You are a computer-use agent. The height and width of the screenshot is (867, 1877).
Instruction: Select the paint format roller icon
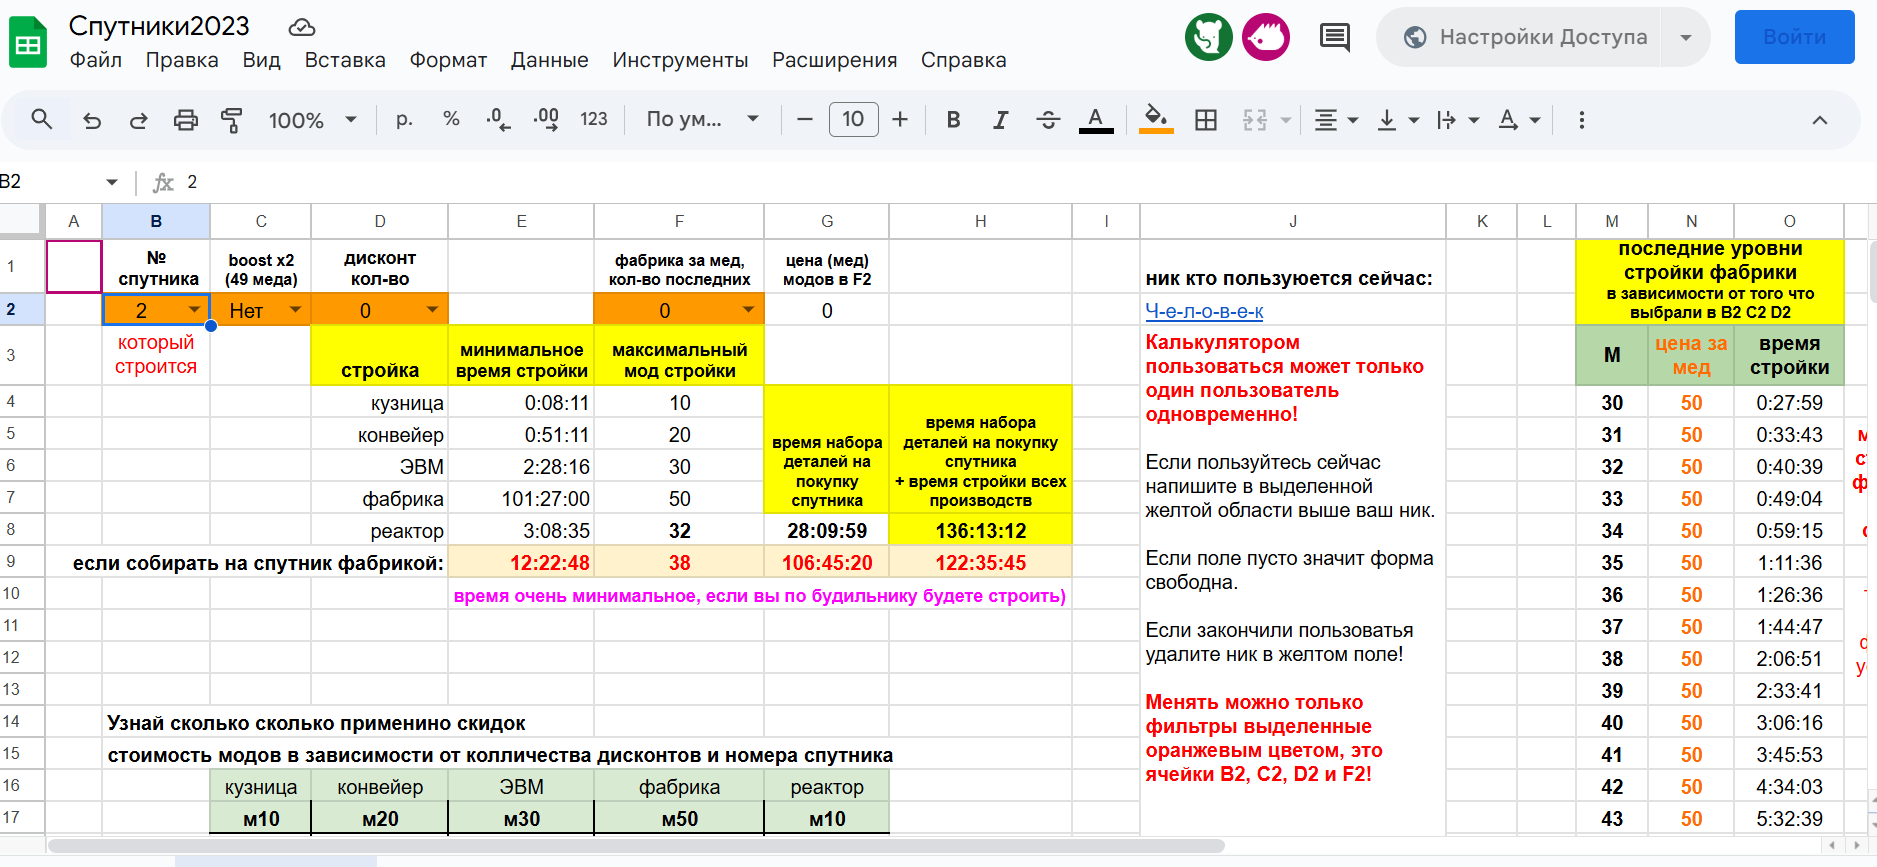[x=231, y=120]
